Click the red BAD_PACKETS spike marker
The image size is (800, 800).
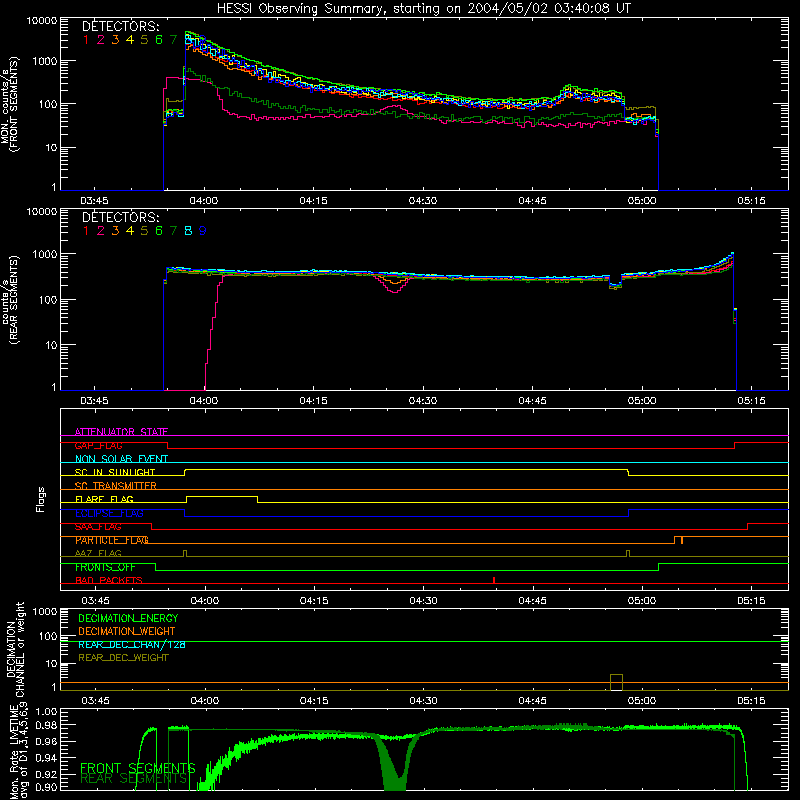[494, 580]
